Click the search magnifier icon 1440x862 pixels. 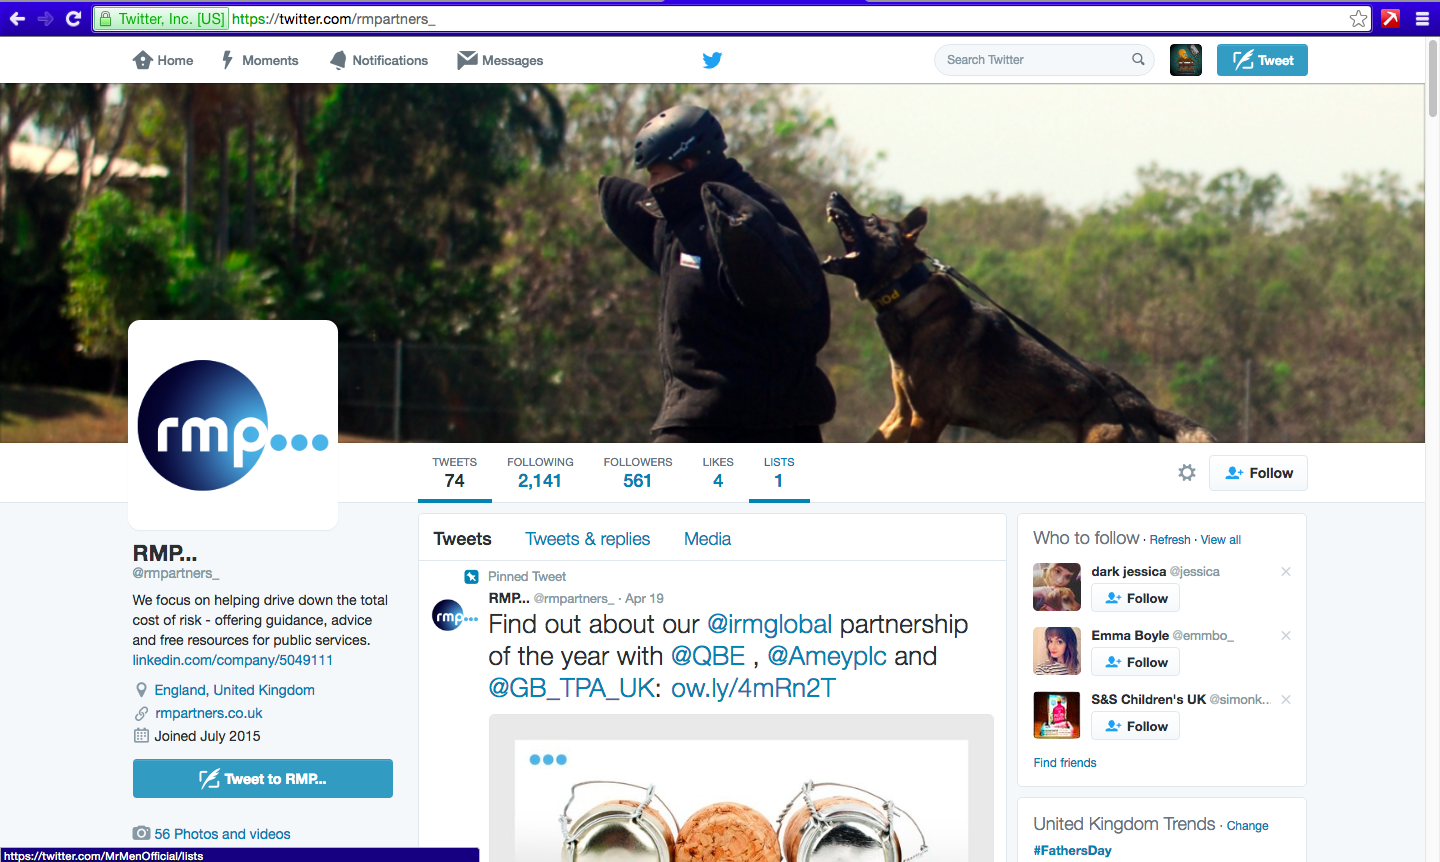pyautogui.click(x=1138, y=60)
